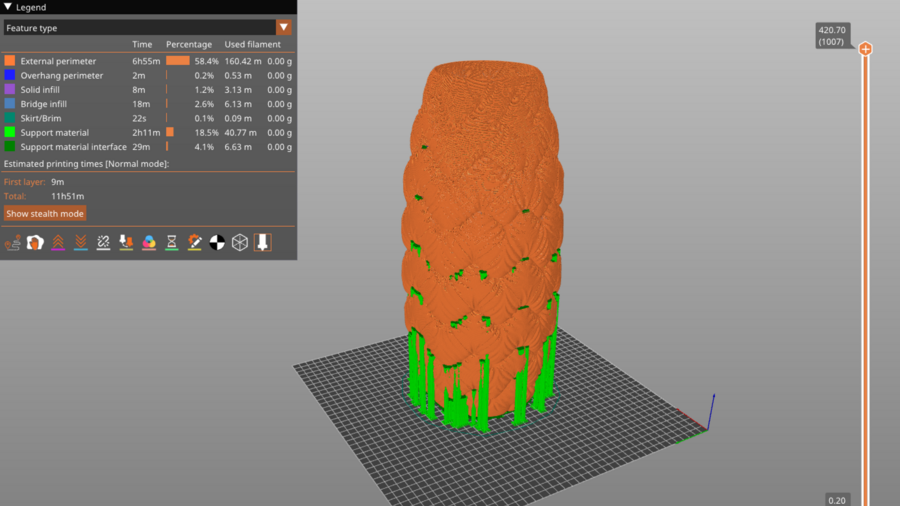Viewport: 900px width, 506px height.
Task: Toggle center of gravity marker icon
Action: point(217,242)
